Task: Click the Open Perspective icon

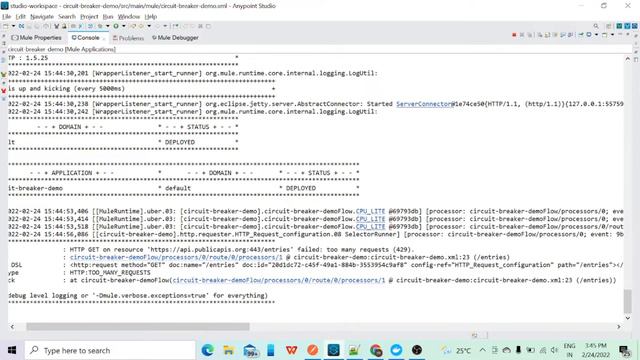Action: tap(609, 26)
